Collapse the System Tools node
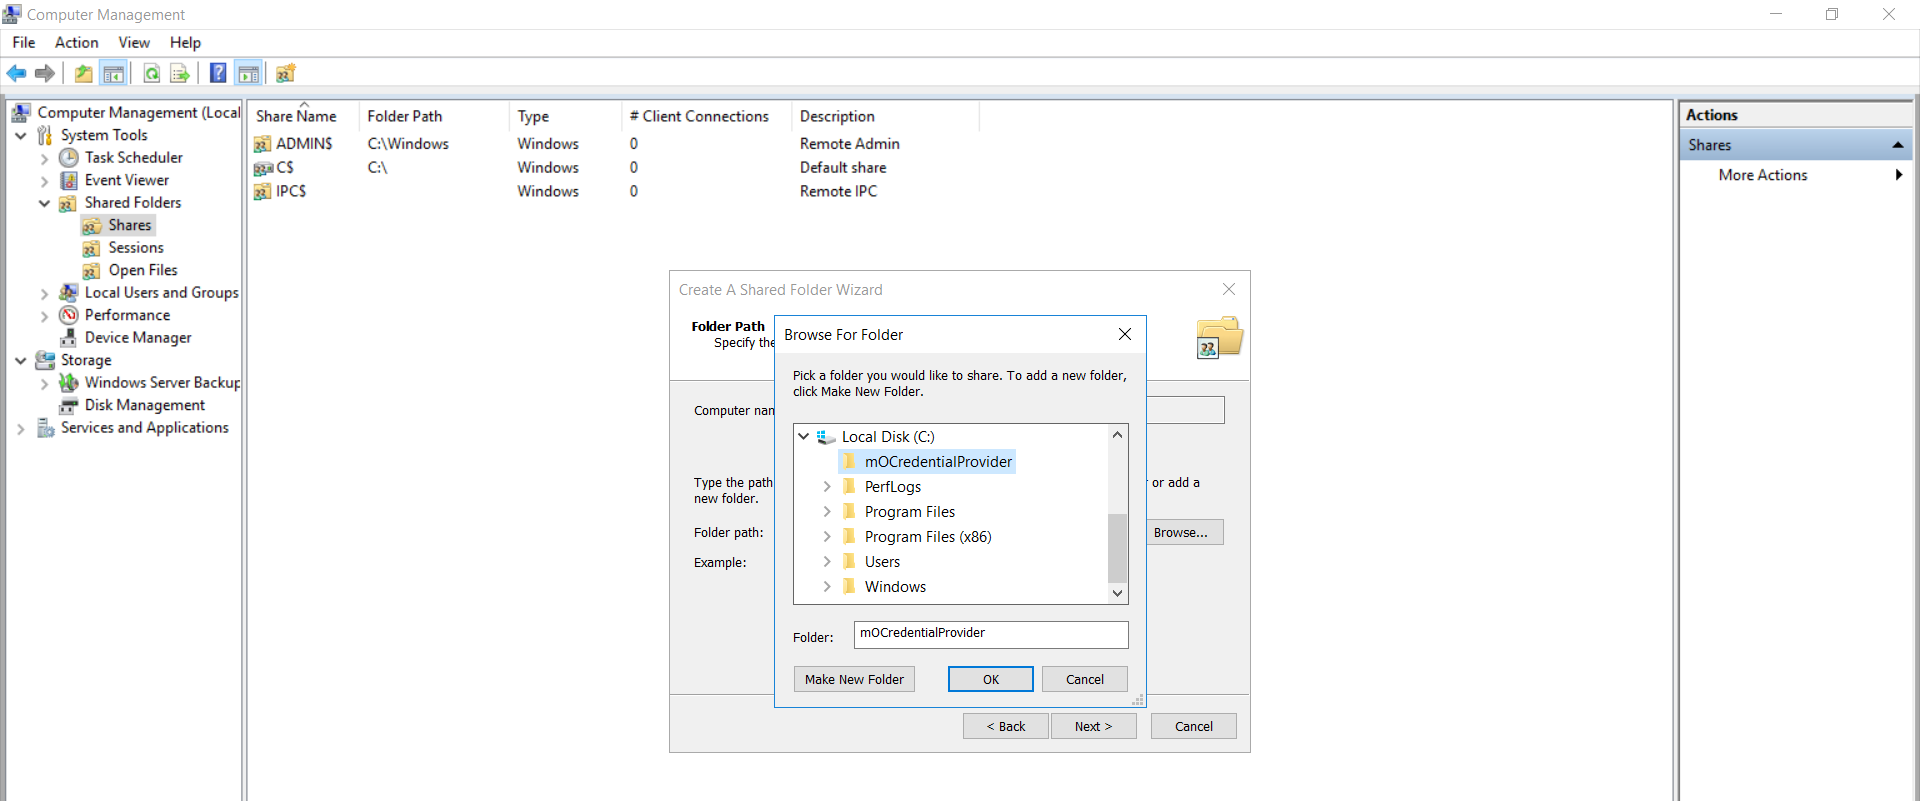 (x=20, y=135)
